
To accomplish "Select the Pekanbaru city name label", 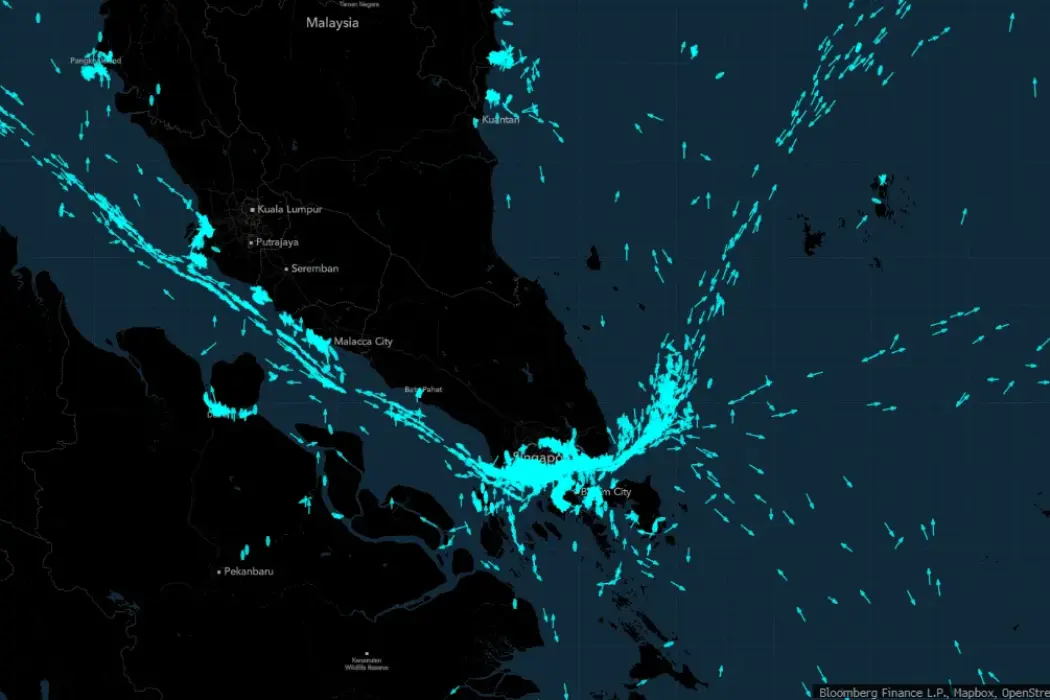I will tap(249, 572).
